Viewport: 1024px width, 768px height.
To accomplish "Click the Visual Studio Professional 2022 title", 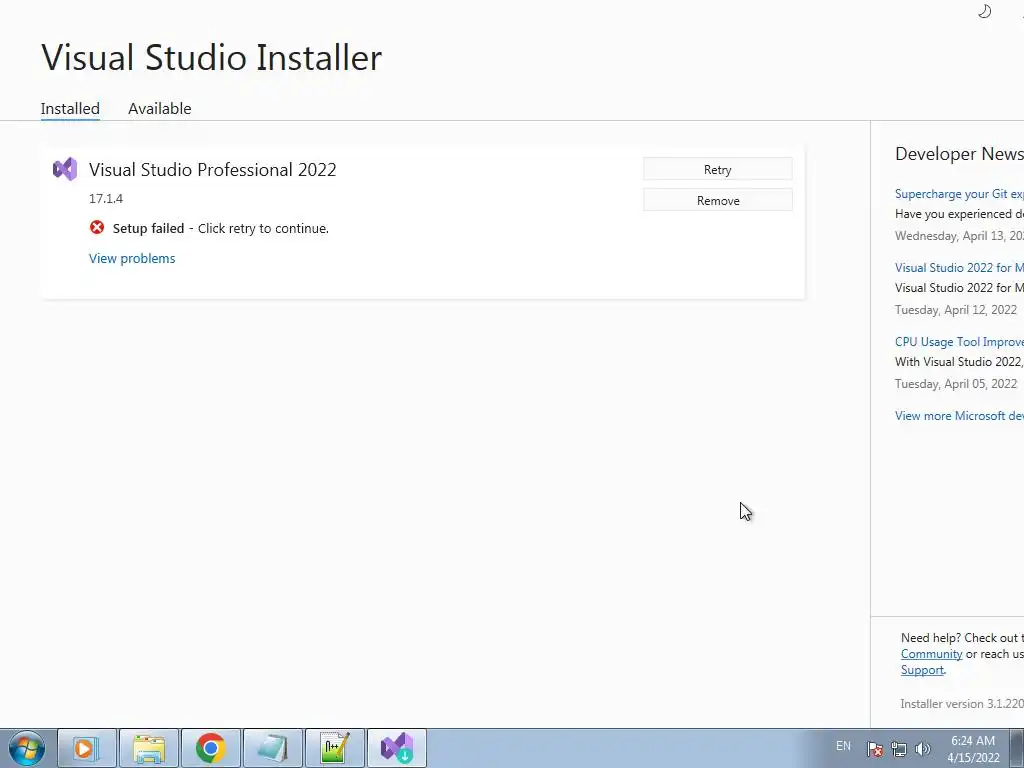I will click(x=213, y=170).
